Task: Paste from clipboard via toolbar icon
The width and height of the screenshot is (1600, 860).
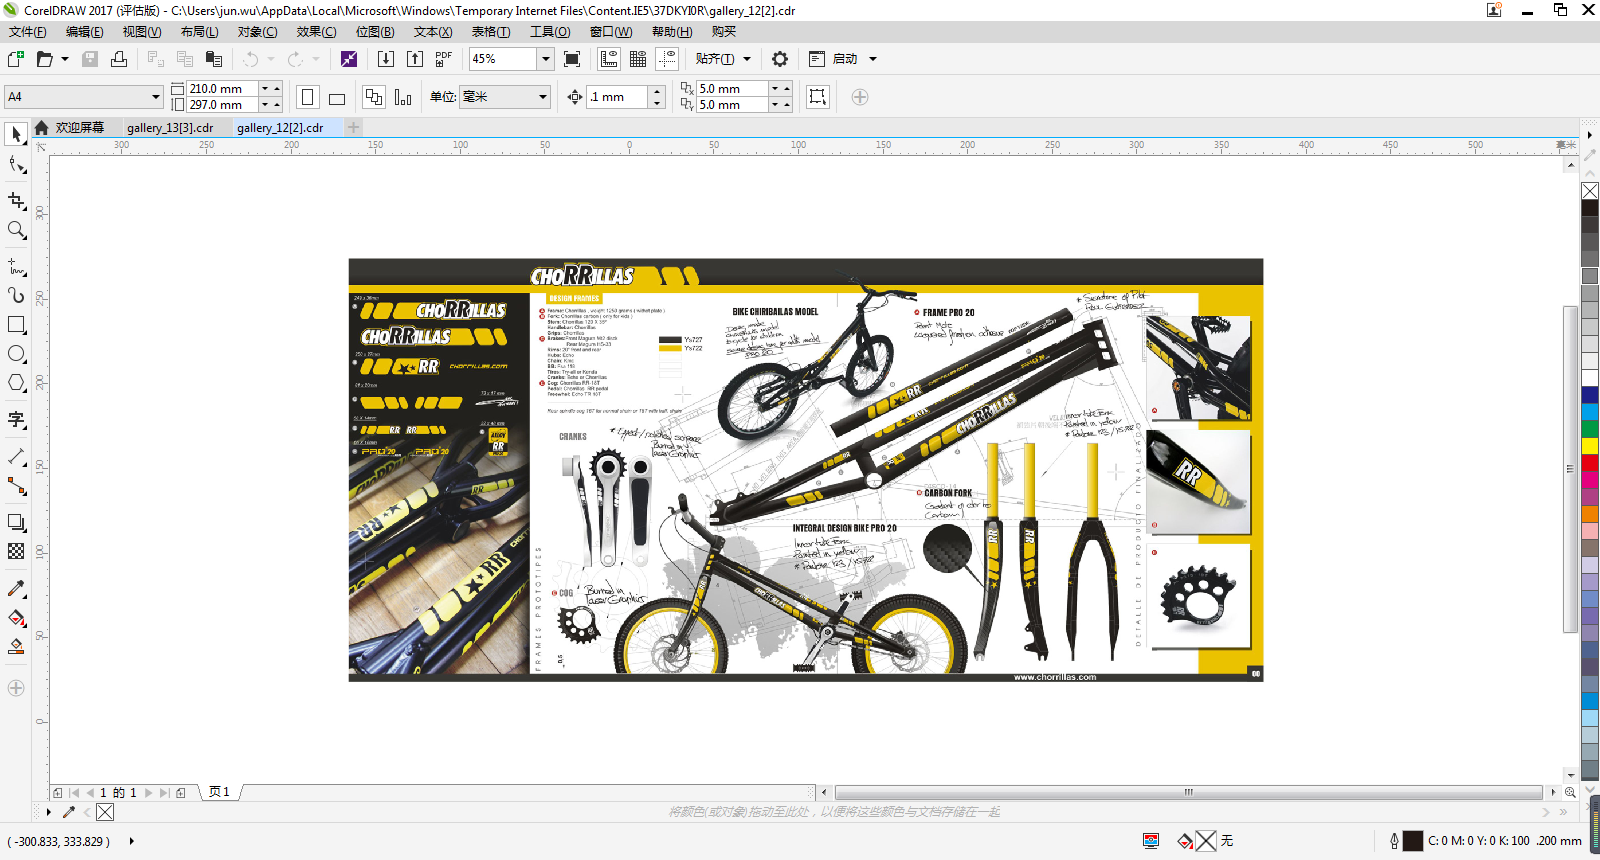Action: coord(213,59)
